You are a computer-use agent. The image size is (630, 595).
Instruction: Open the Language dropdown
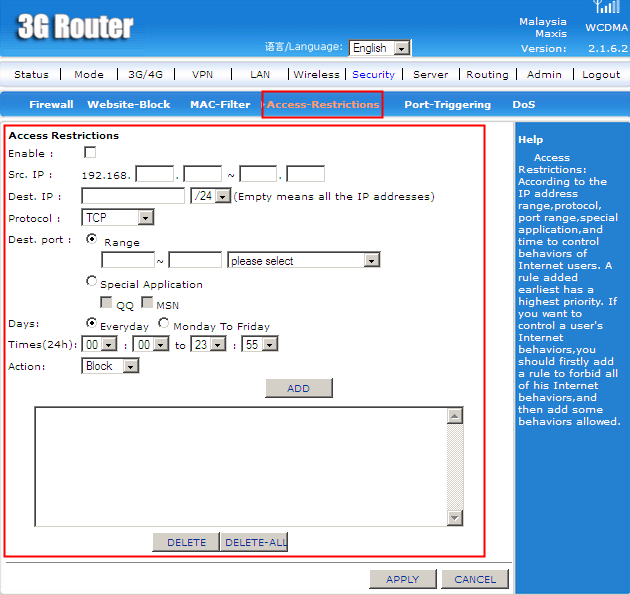379,48
